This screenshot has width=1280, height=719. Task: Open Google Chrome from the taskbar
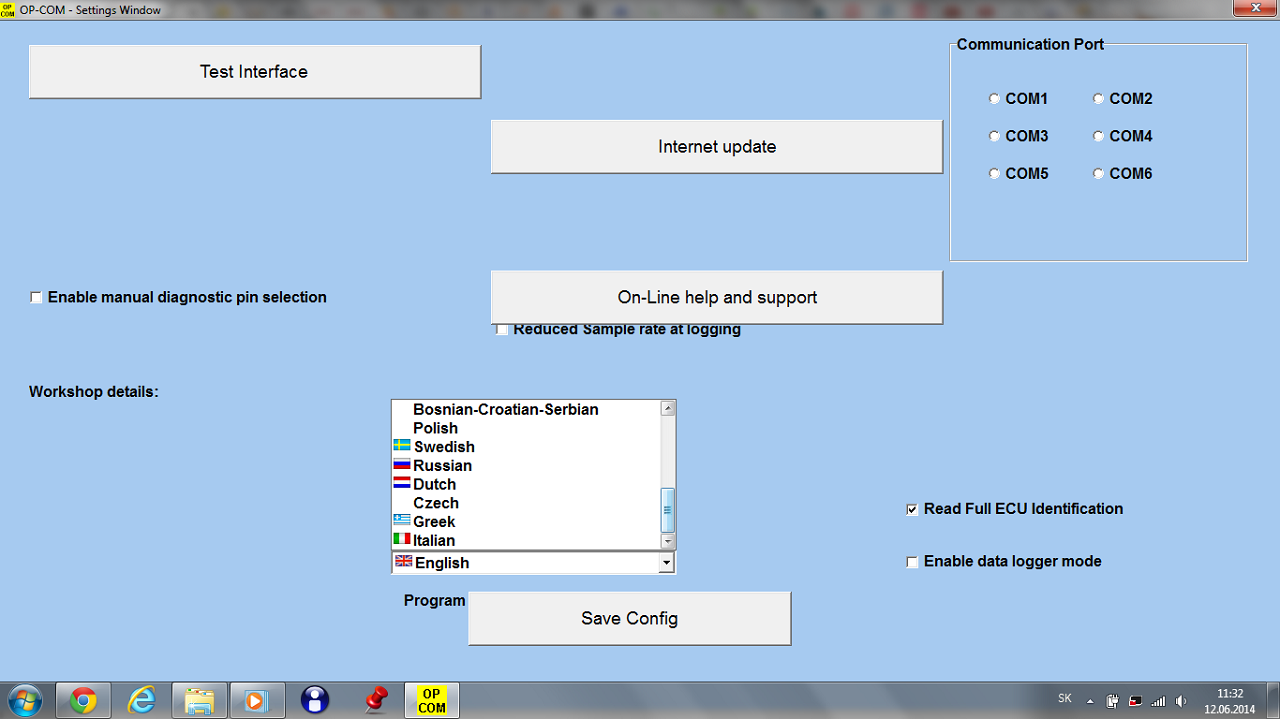point(83,700)
